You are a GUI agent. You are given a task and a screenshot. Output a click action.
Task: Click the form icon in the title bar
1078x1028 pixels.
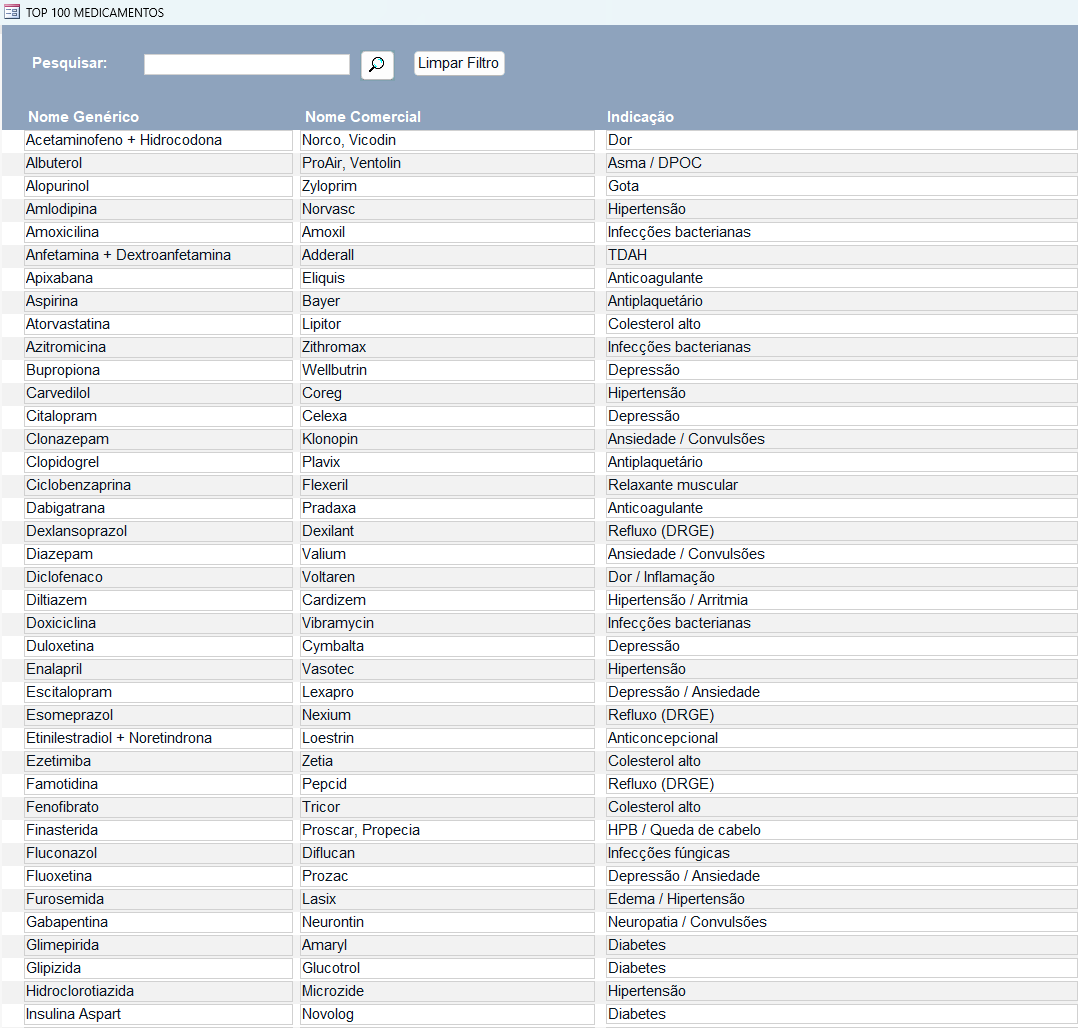[x=12, y=12]
